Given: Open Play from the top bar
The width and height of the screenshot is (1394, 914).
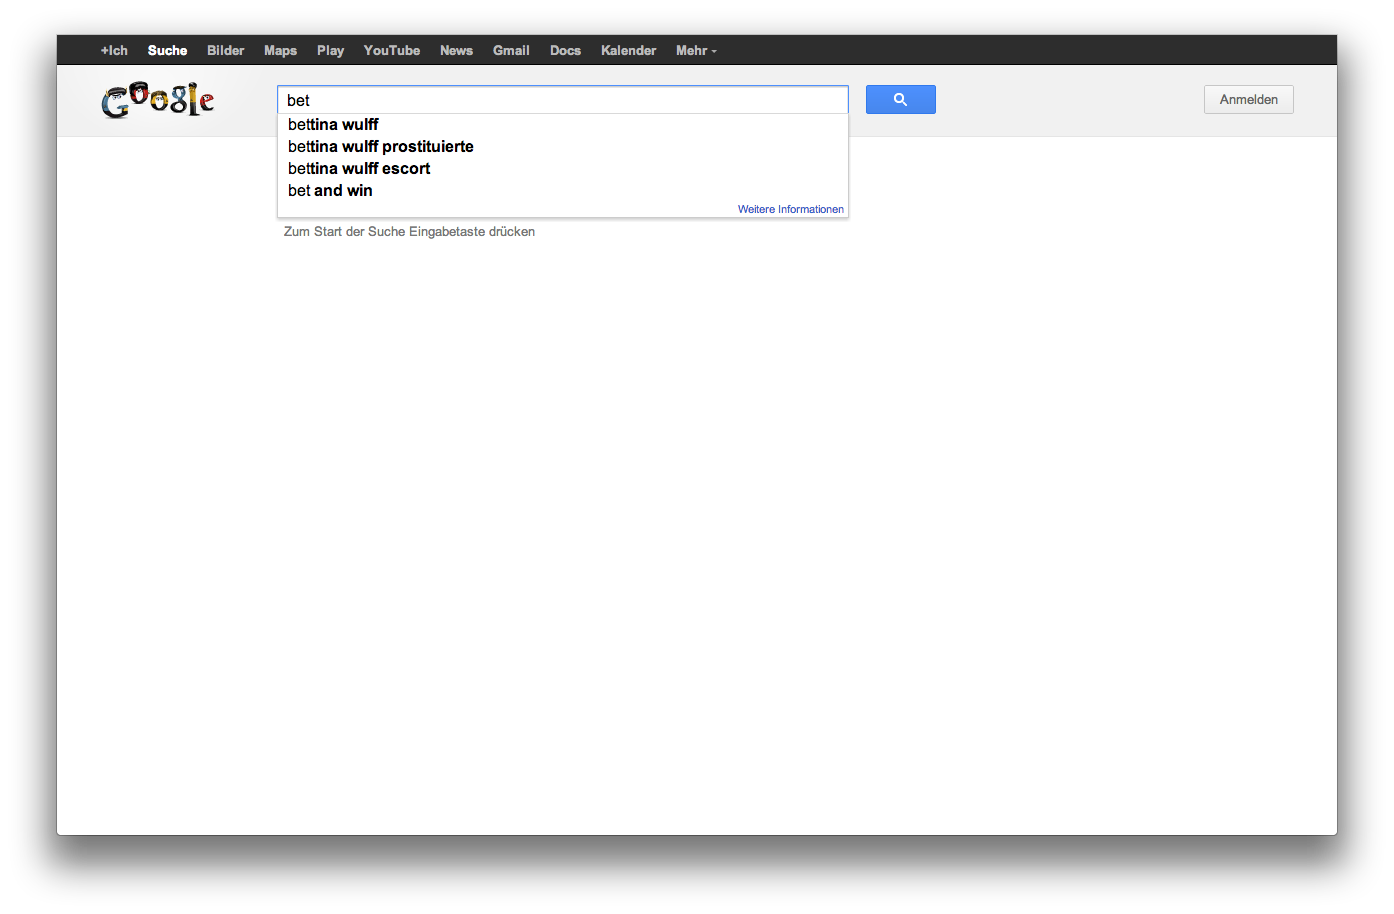Looking at the screenshot, I should [330, 51].
